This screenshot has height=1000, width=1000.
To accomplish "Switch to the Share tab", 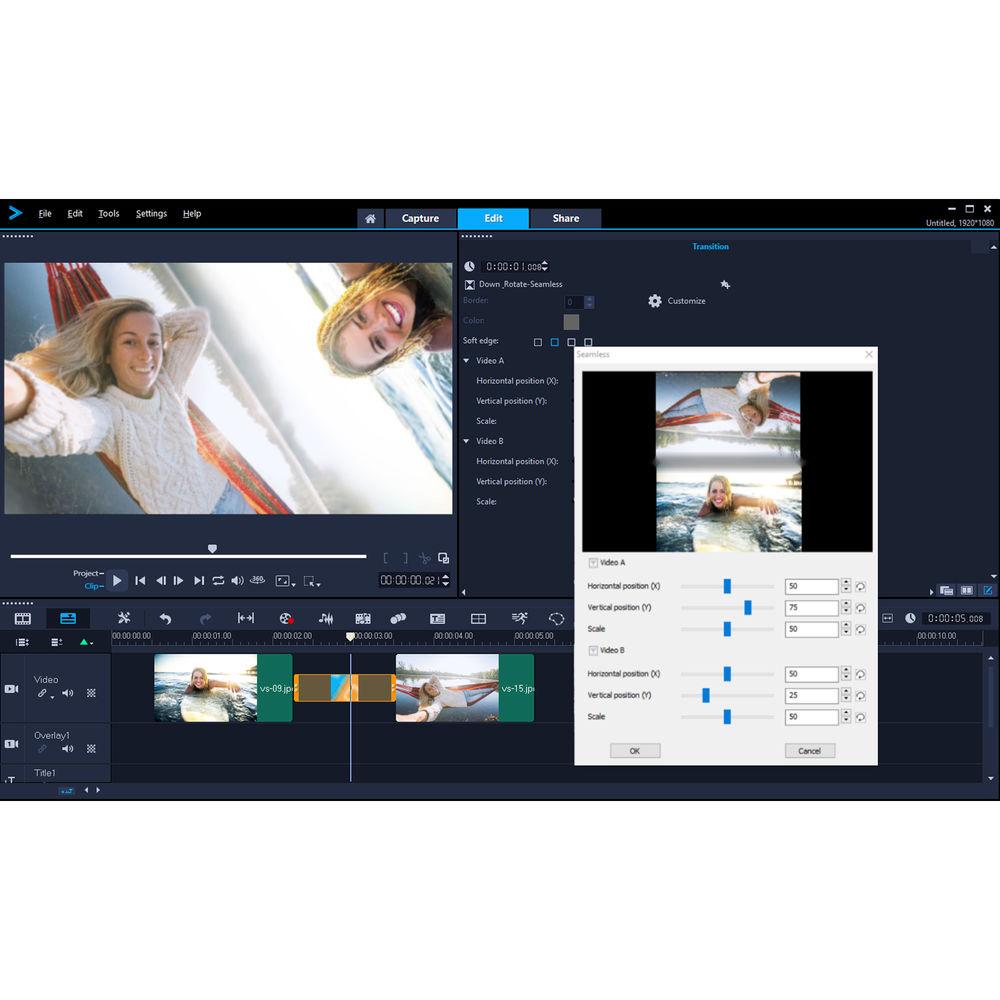I will pyautogui.click(x=565, y=217).
